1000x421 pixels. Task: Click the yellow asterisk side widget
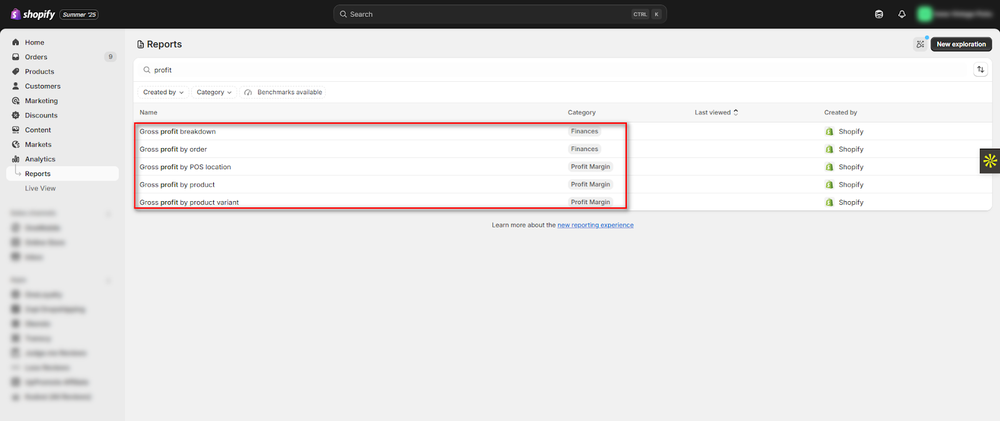point(990,161)
